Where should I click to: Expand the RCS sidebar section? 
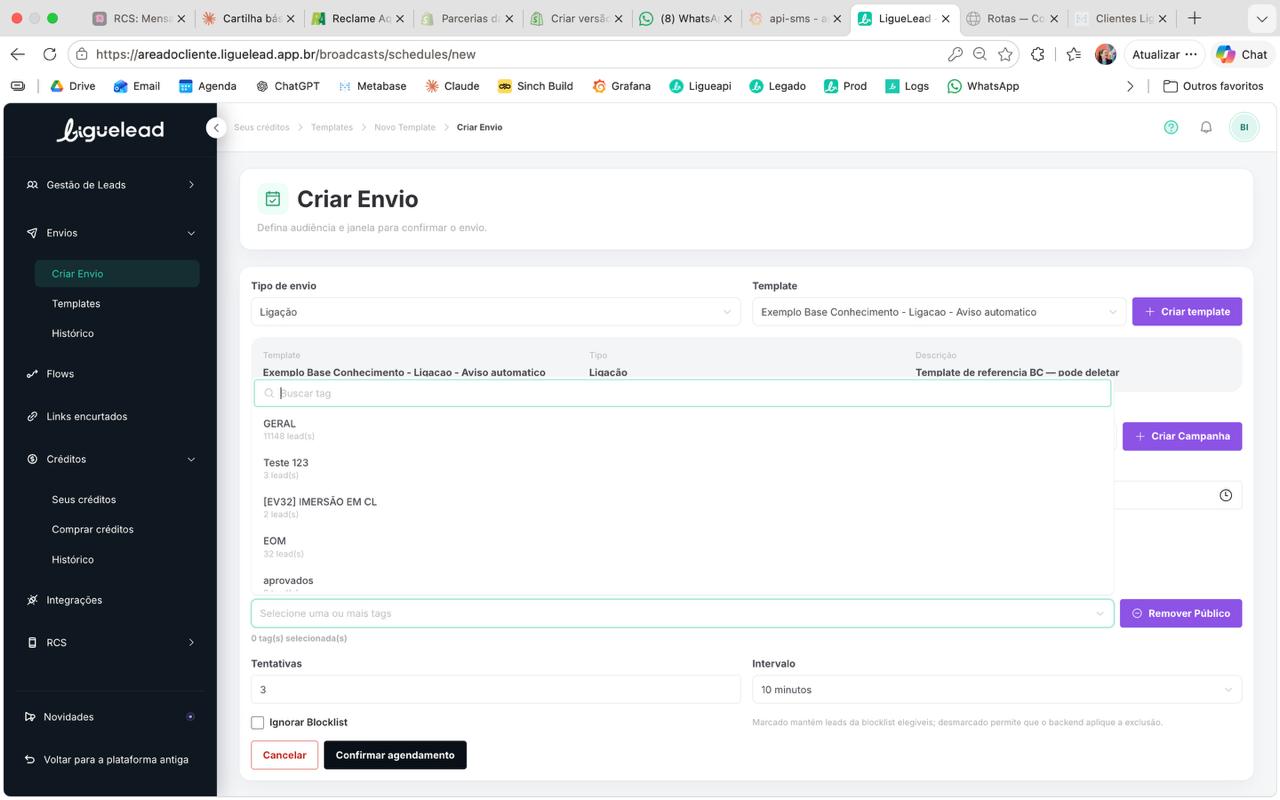[x=110, y=642]
